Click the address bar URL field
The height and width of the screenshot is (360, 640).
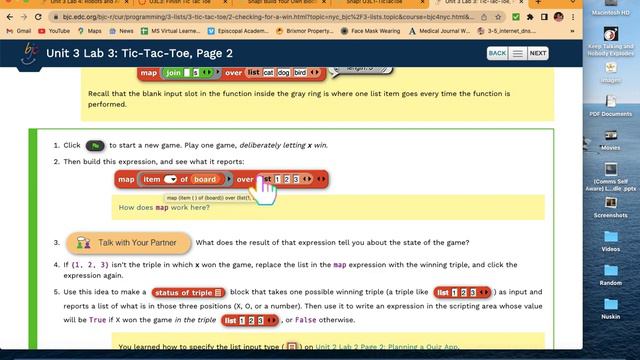(269, 17)
